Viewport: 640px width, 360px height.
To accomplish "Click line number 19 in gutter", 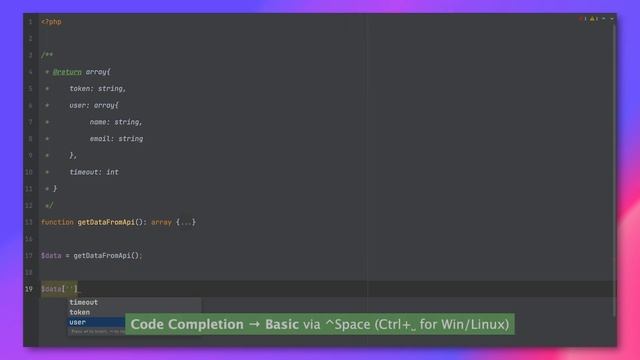I will point(29,289).
